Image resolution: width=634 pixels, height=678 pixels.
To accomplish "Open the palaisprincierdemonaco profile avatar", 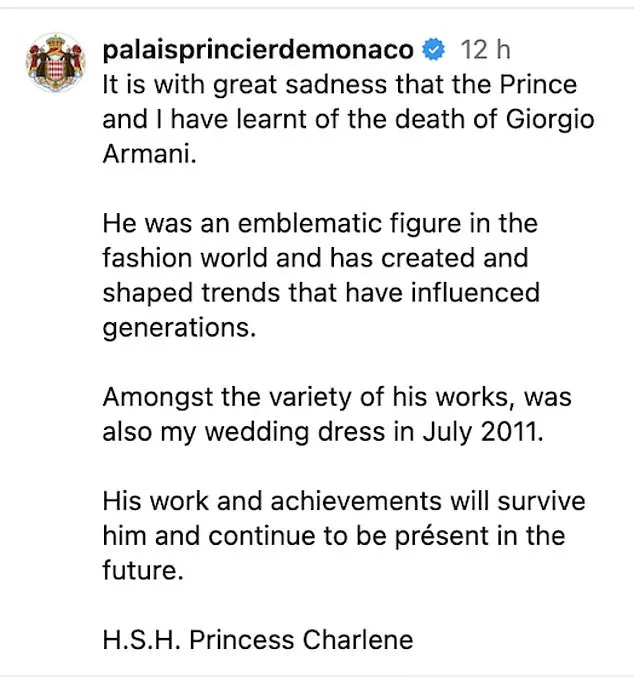I will (x=56, y=62).
